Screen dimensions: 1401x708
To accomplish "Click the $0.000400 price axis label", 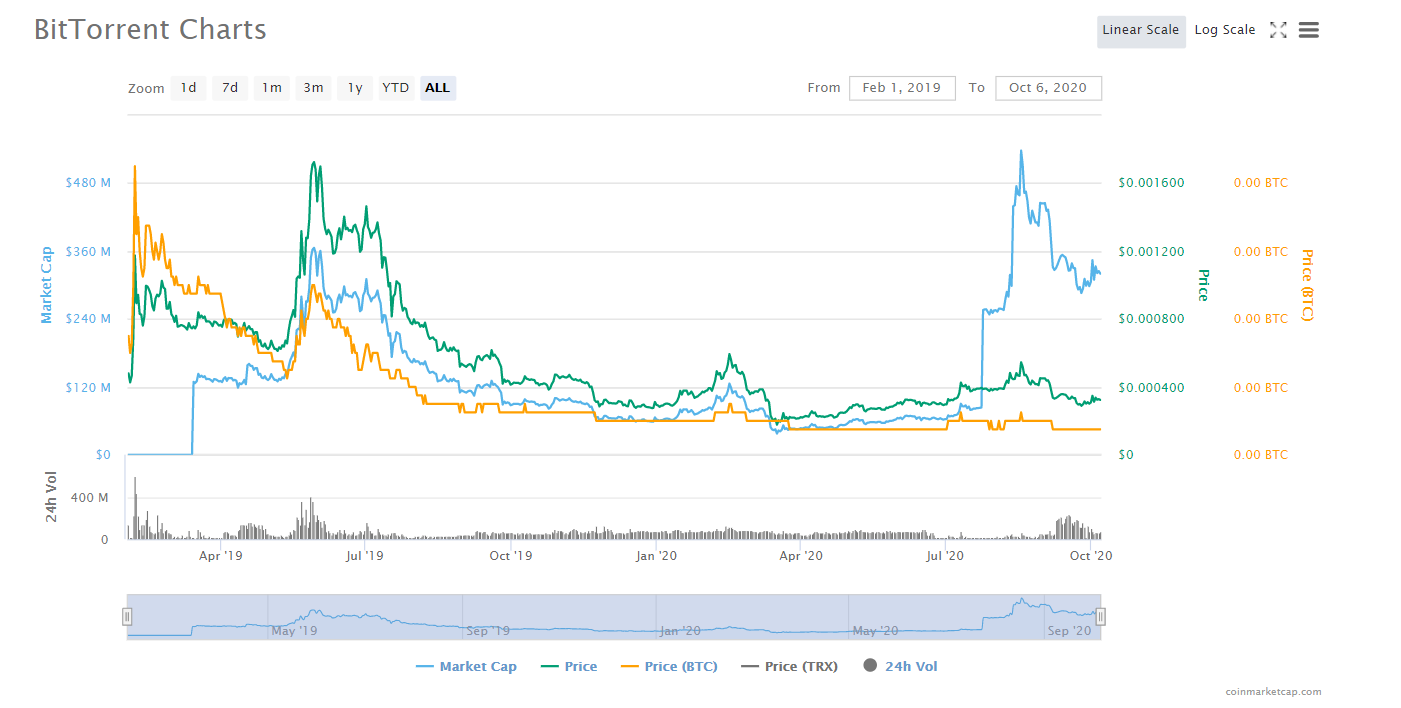I will pos(1151,387).
